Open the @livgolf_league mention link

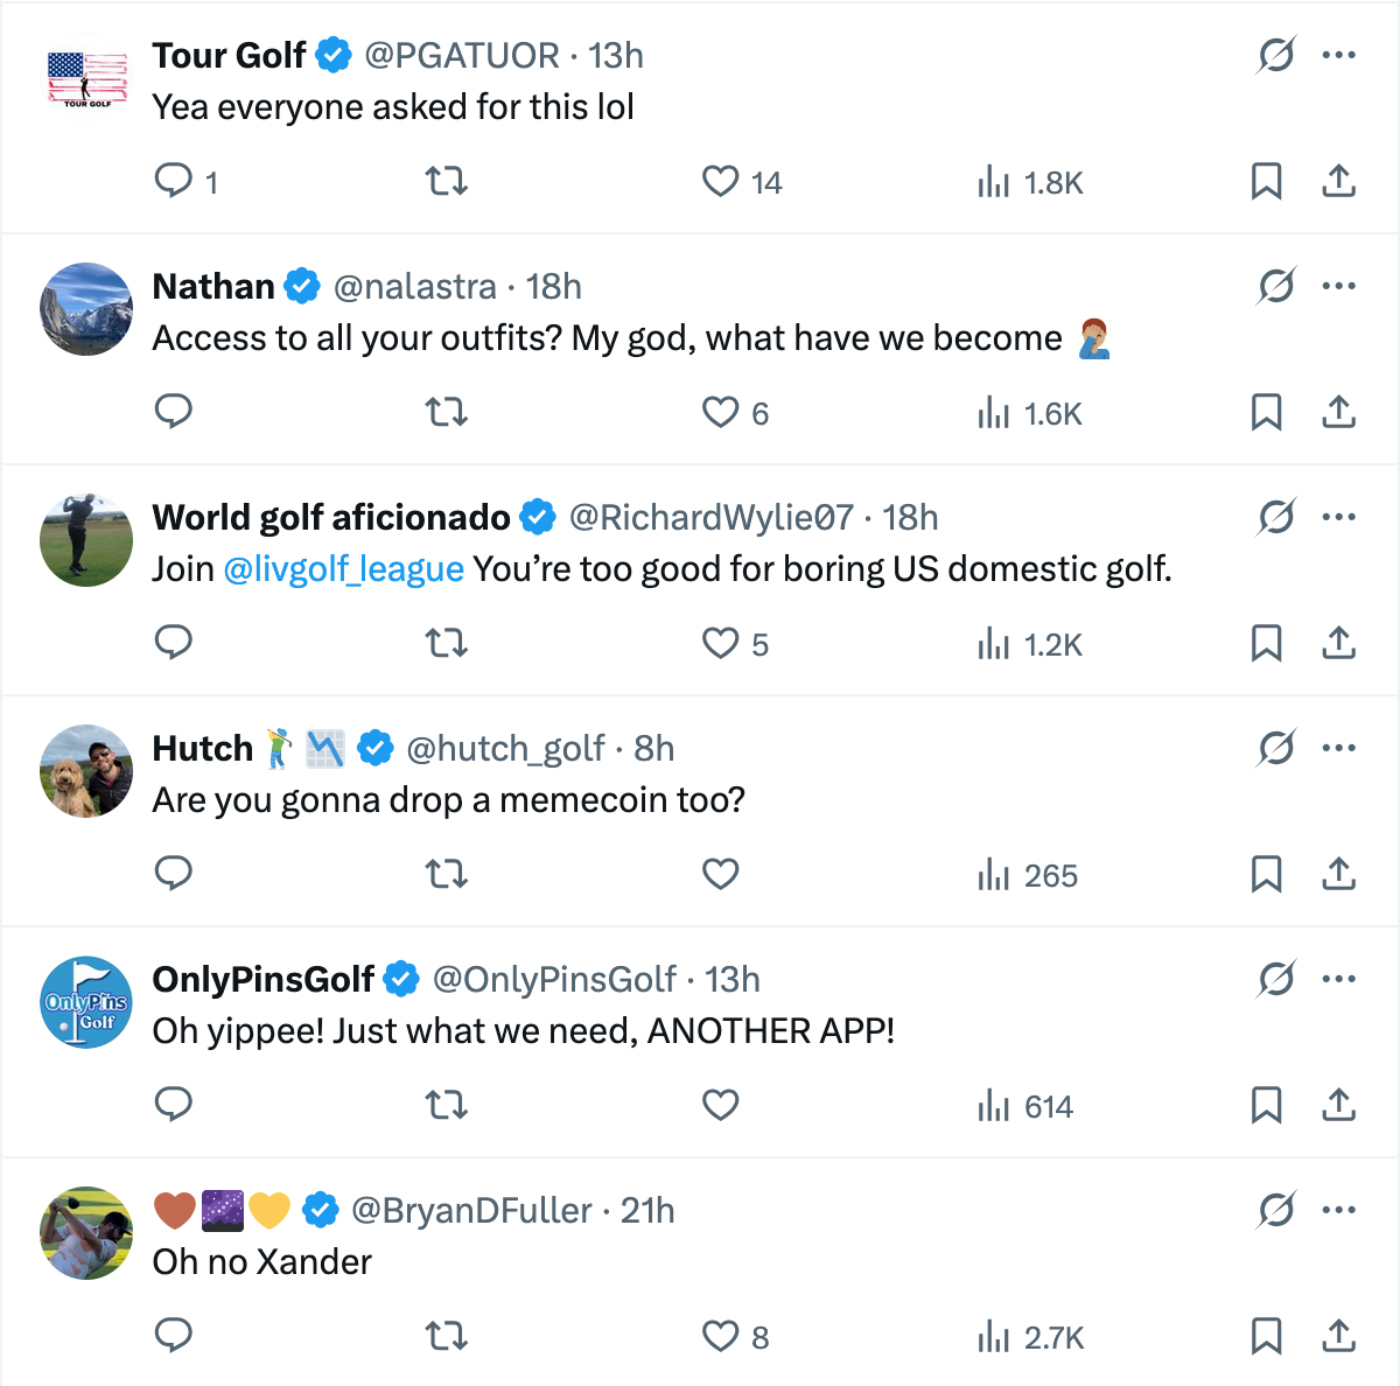tap(343, 569)
